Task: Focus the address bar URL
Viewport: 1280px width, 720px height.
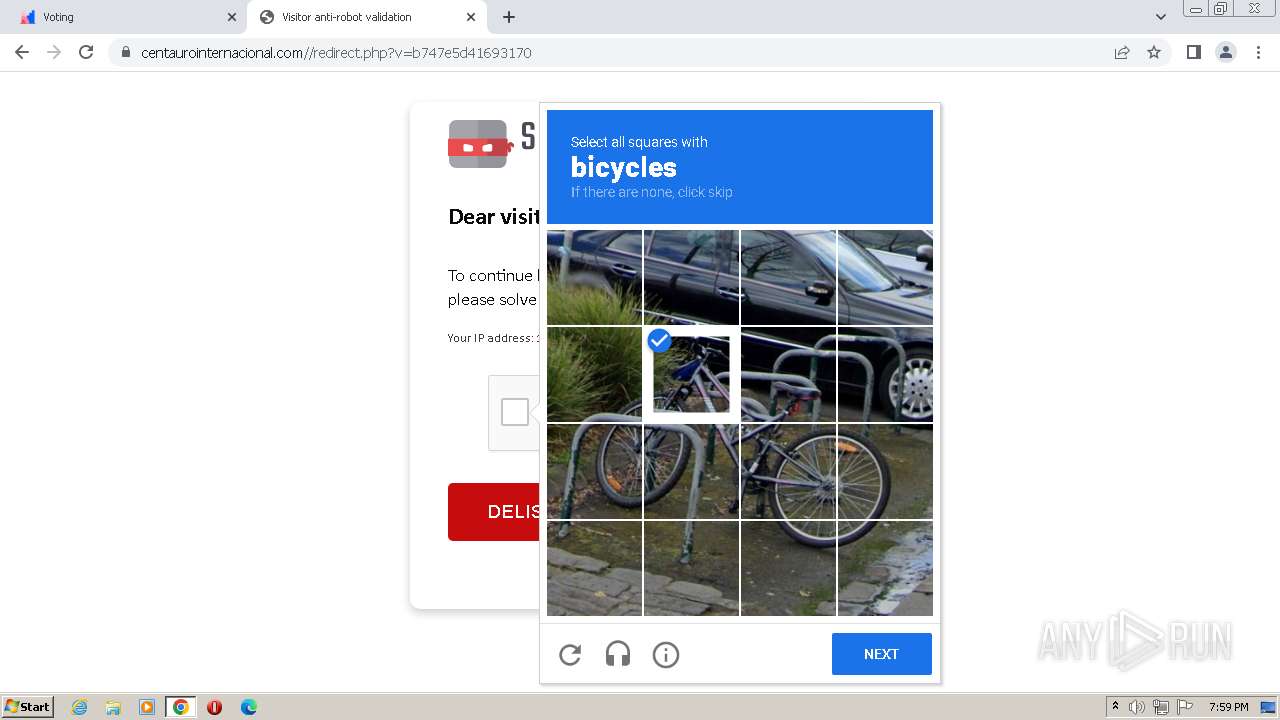Action: click(336, 53)
